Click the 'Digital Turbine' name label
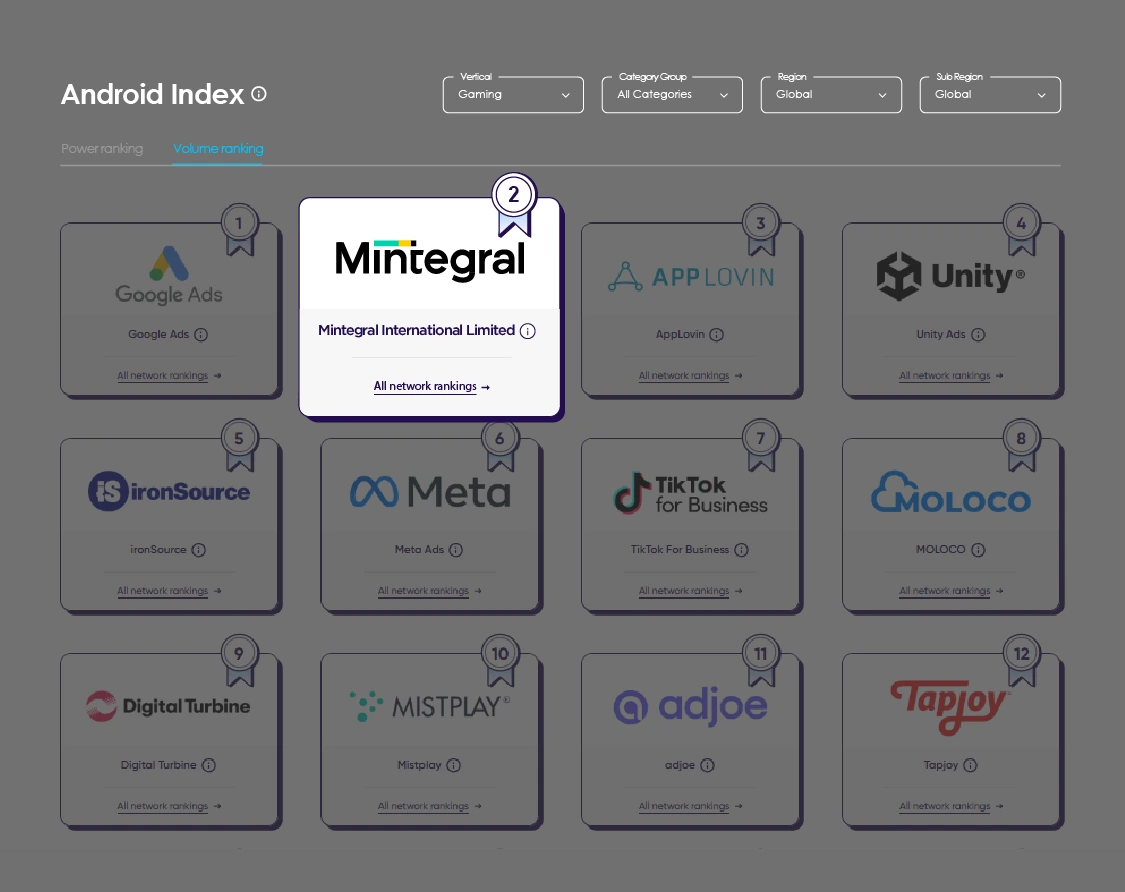 pos(158,765)
